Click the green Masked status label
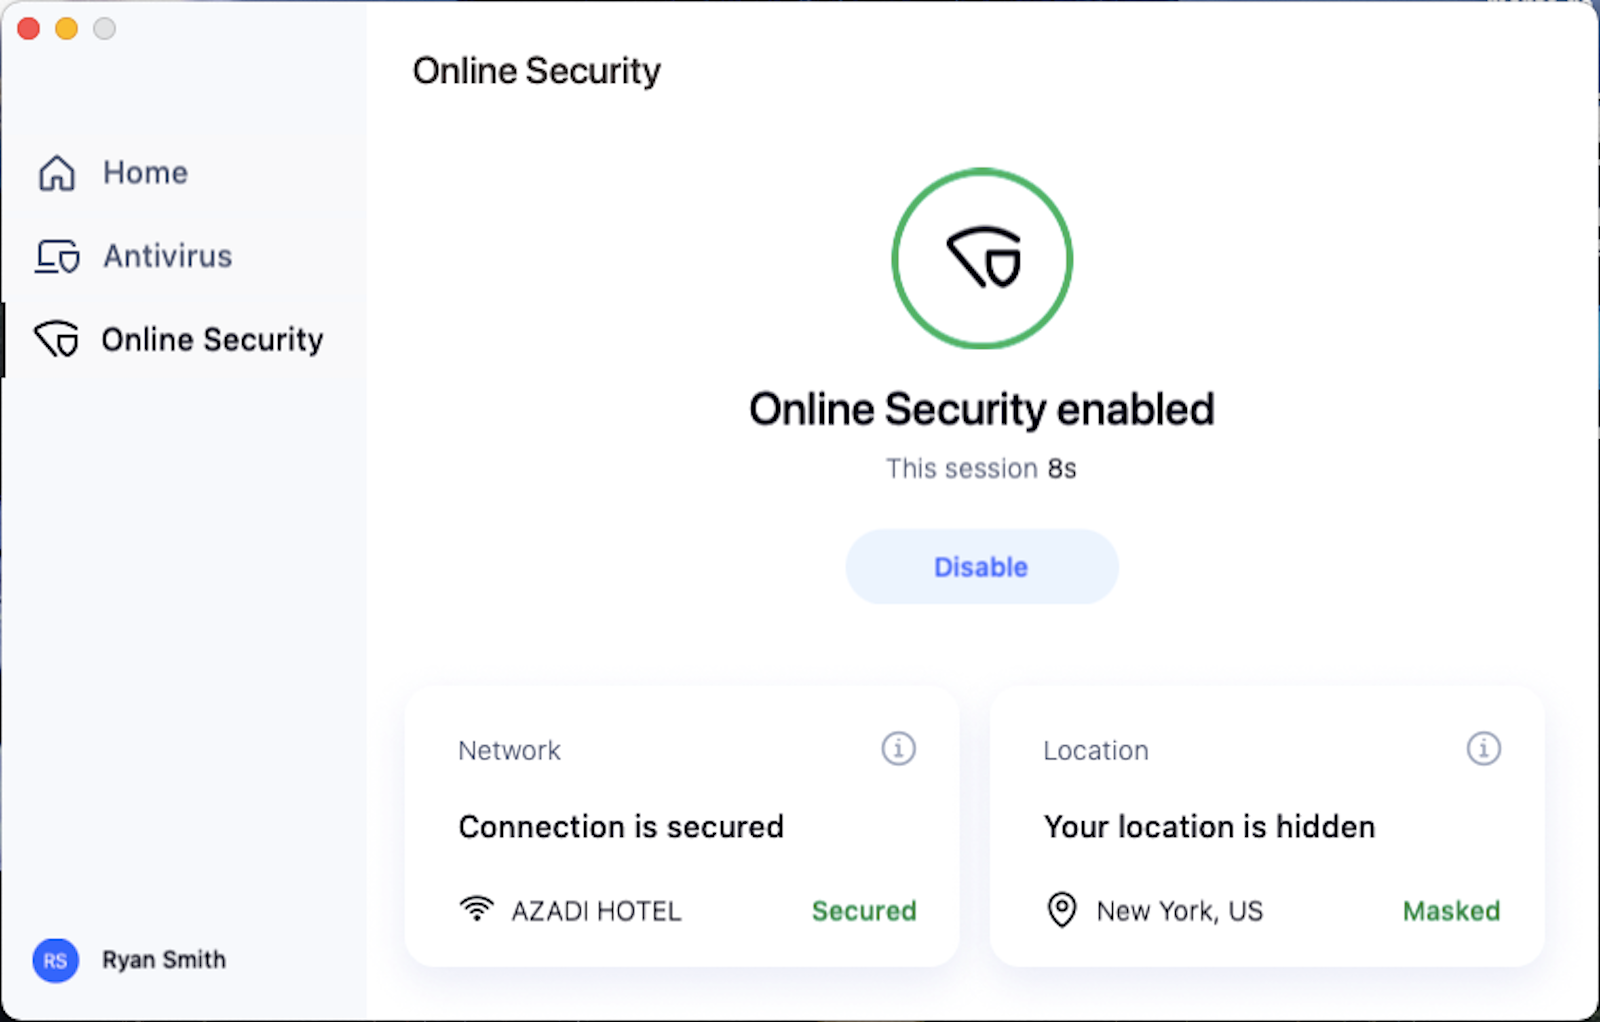The image size is (1600, 1022). point(1451,911)
